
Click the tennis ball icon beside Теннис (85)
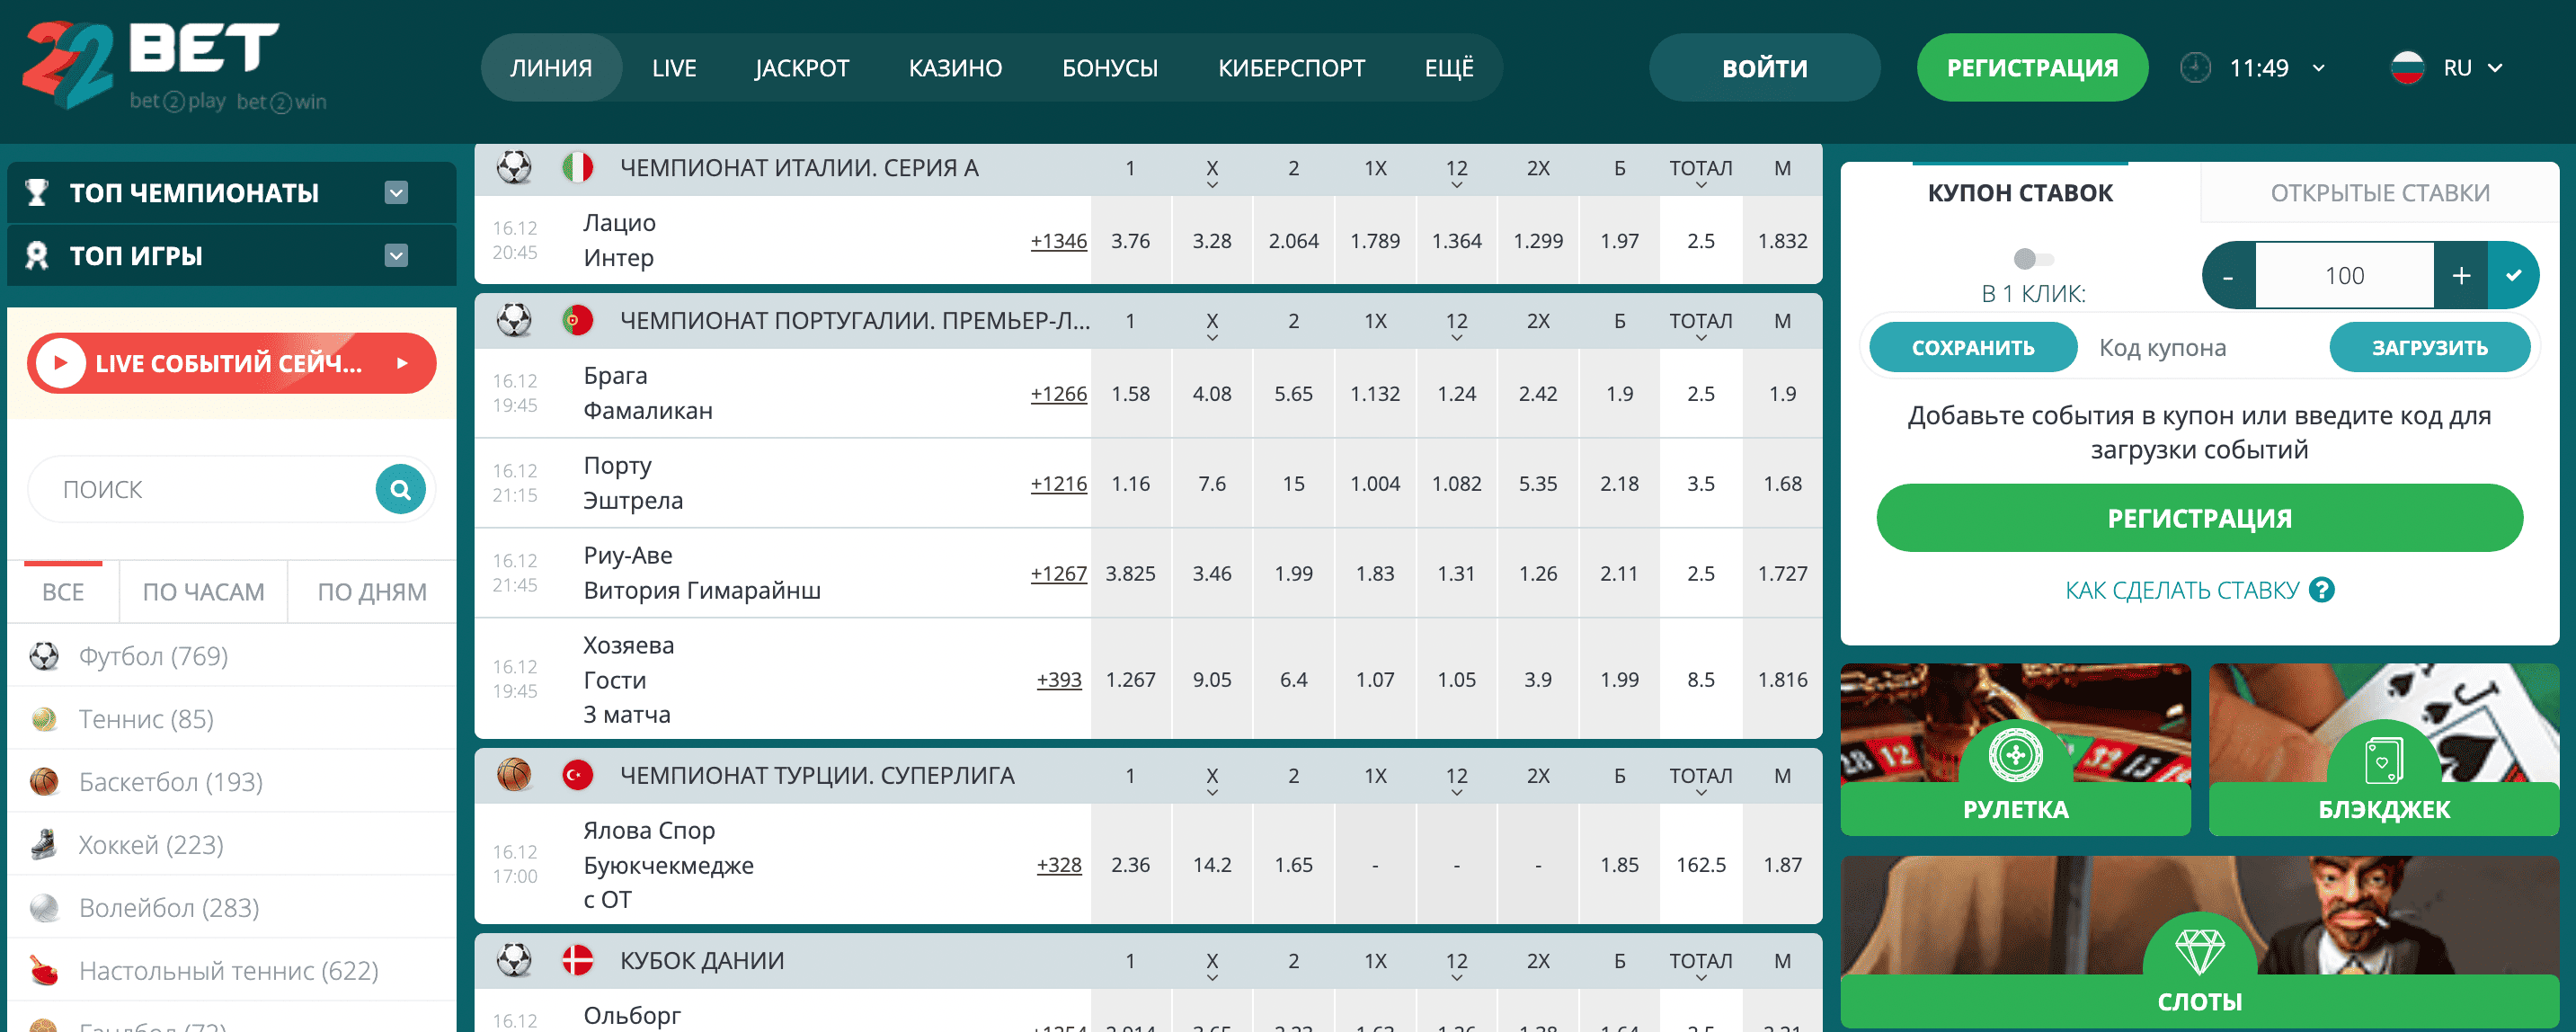[x=44, y=719]
